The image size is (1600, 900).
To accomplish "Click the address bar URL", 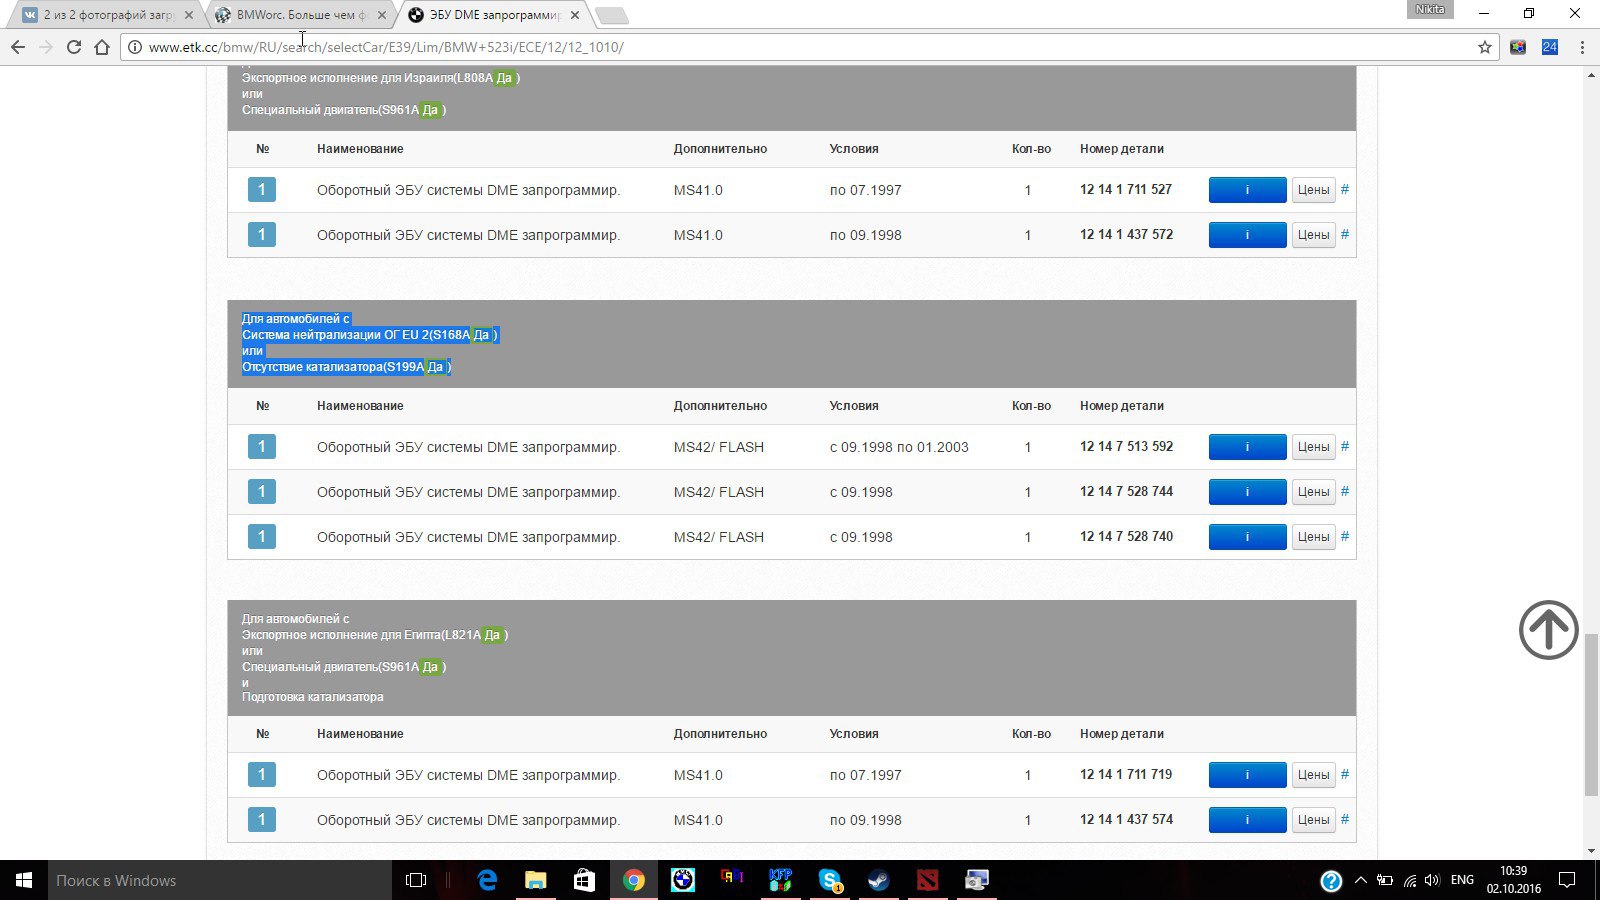I will click(386, 47).
